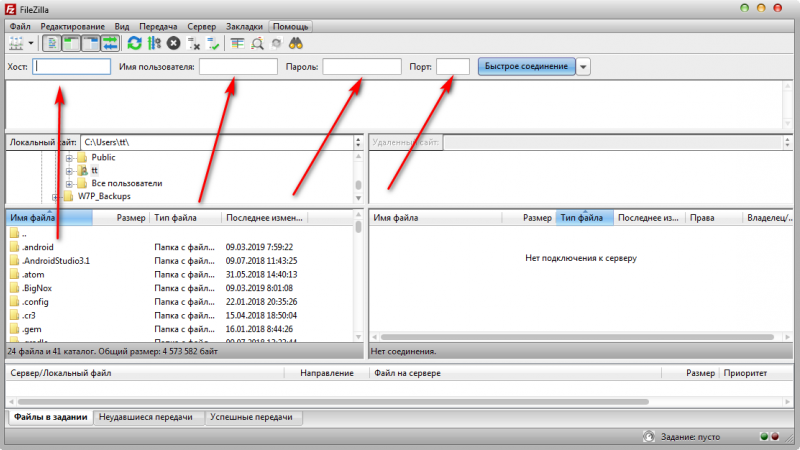Click local file list scroll-down arrow
800x450 pixels.
pyautogui.click(x=358, y=337)
